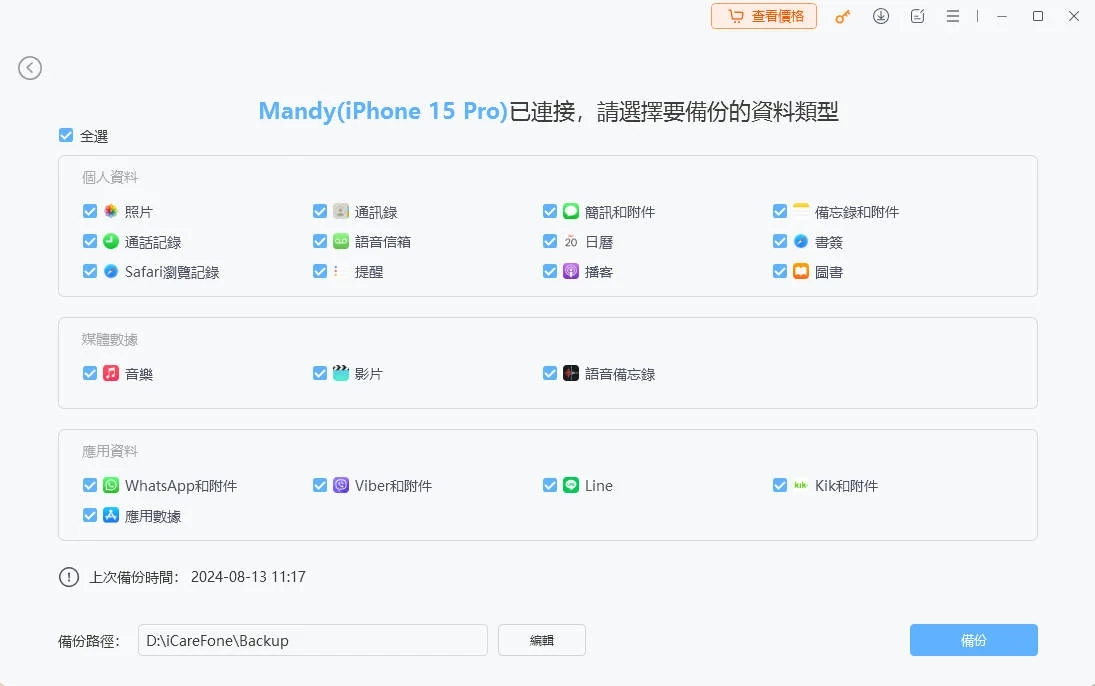This screenshot has width=1095, height=686.
Task: Click the 圖書 label
Action: 829,272
